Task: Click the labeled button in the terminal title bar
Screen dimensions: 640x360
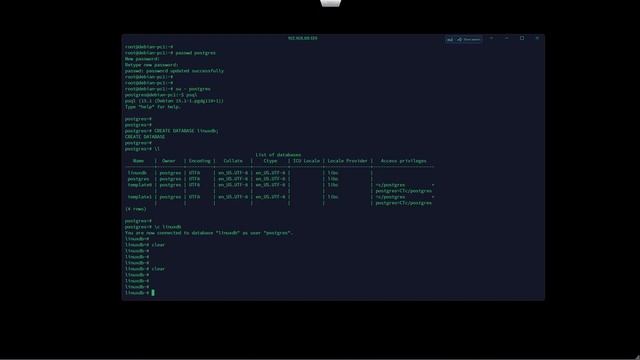Action: (x=469, y=40)
